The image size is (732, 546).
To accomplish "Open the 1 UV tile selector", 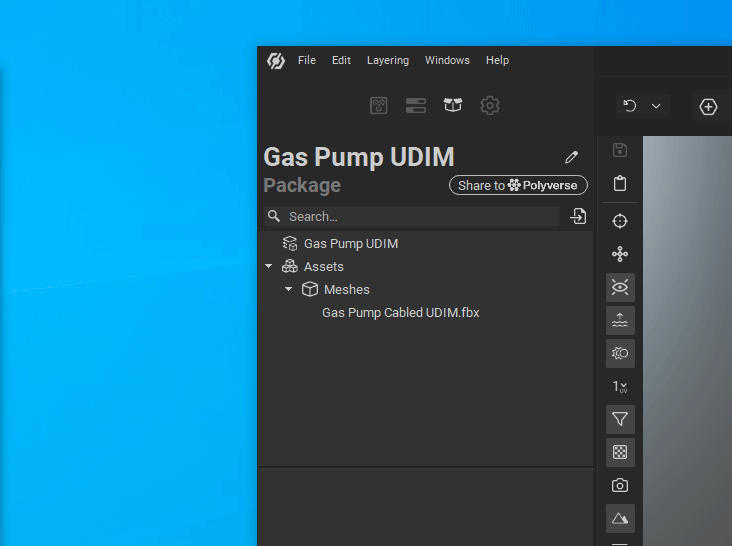I will pyautogui.click(x=620, y=386).
